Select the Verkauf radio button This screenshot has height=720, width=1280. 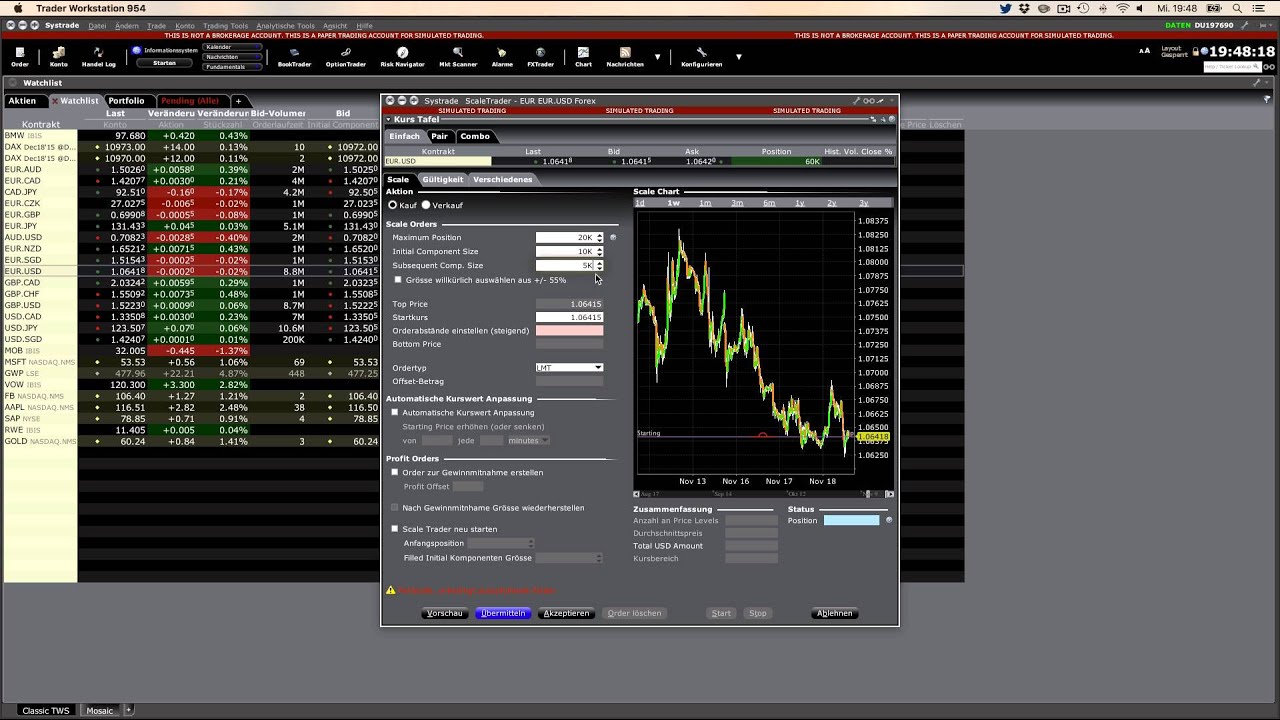click(x=426, y=205)
